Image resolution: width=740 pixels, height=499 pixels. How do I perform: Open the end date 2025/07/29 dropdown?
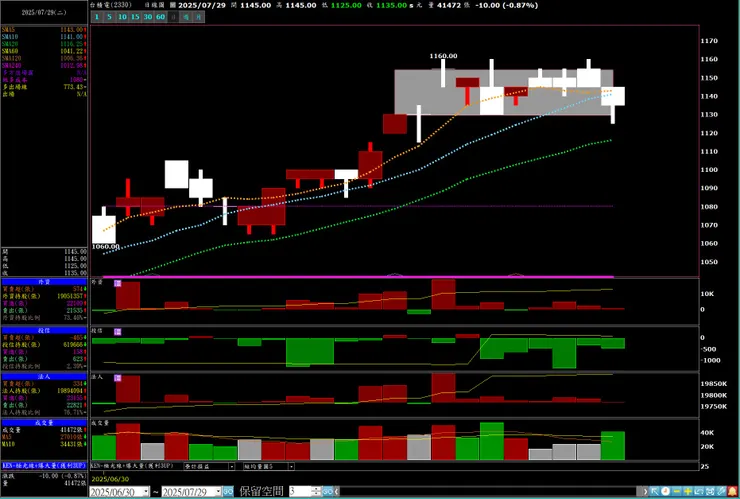(219, 491)
